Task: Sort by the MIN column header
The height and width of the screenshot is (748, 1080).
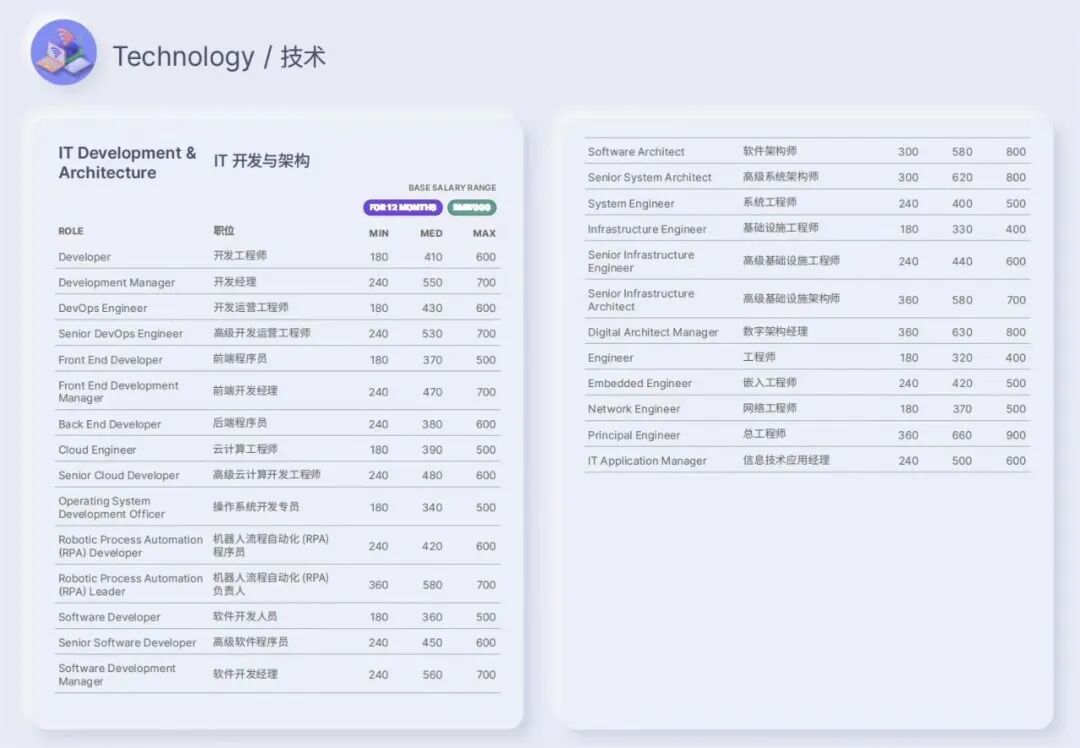Action: (x=378, y=231)
